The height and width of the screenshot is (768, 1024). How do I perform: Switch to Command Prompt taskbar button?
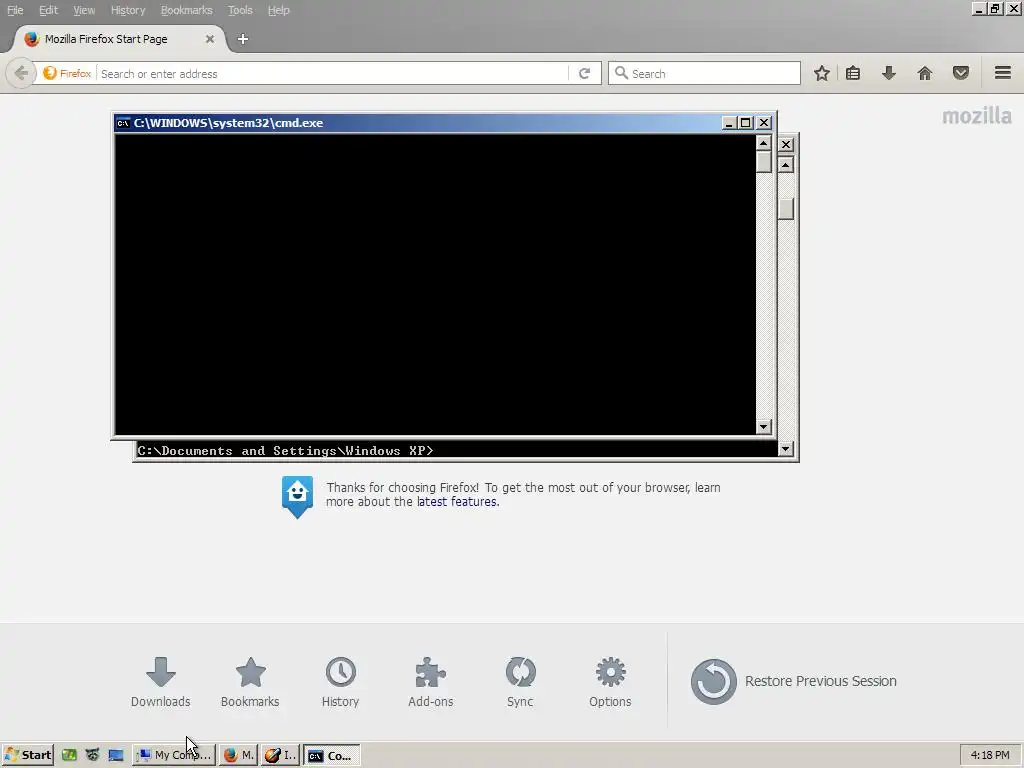pos(331,755)
